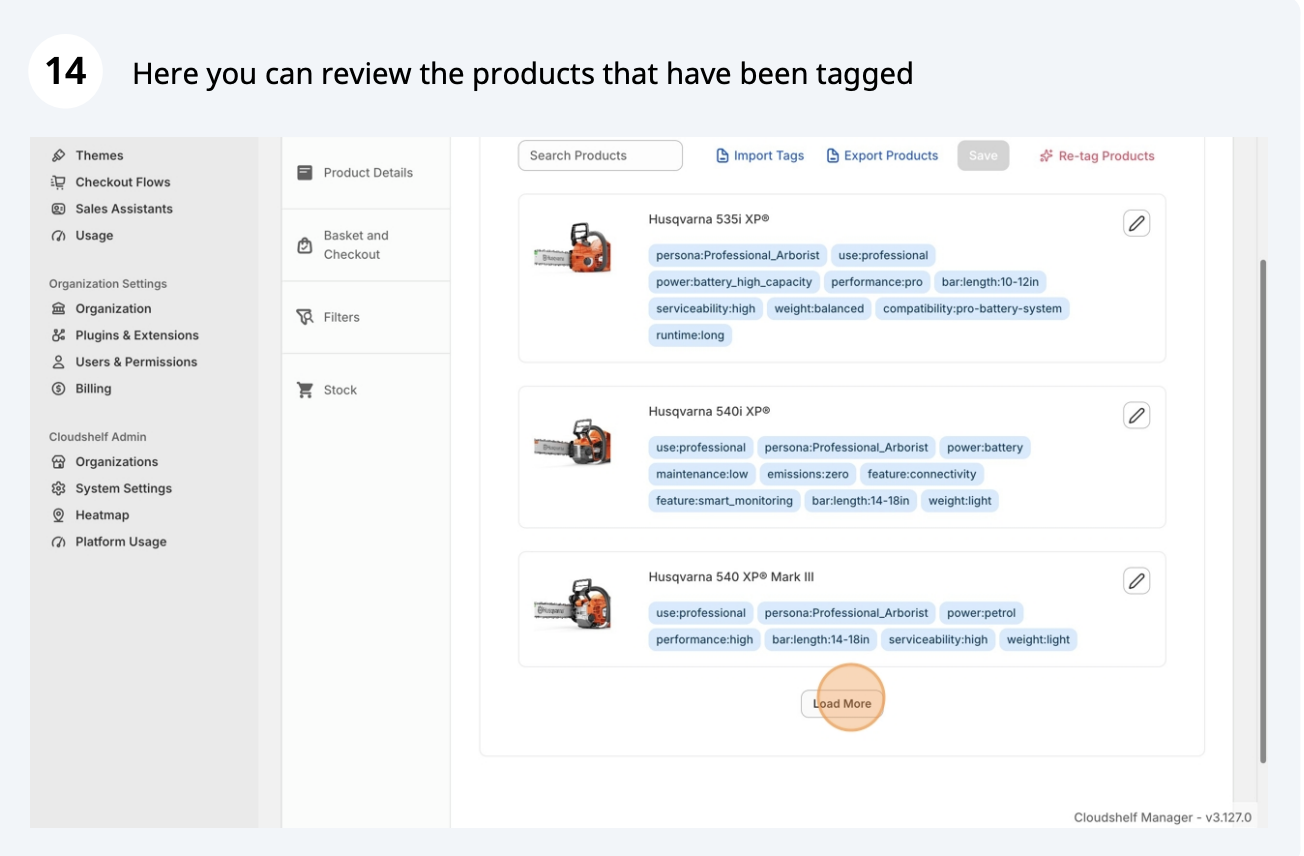Viewport: 1304px width, 856px height.
Task: Click the Stock cart icon
Action: pos(305,390)
